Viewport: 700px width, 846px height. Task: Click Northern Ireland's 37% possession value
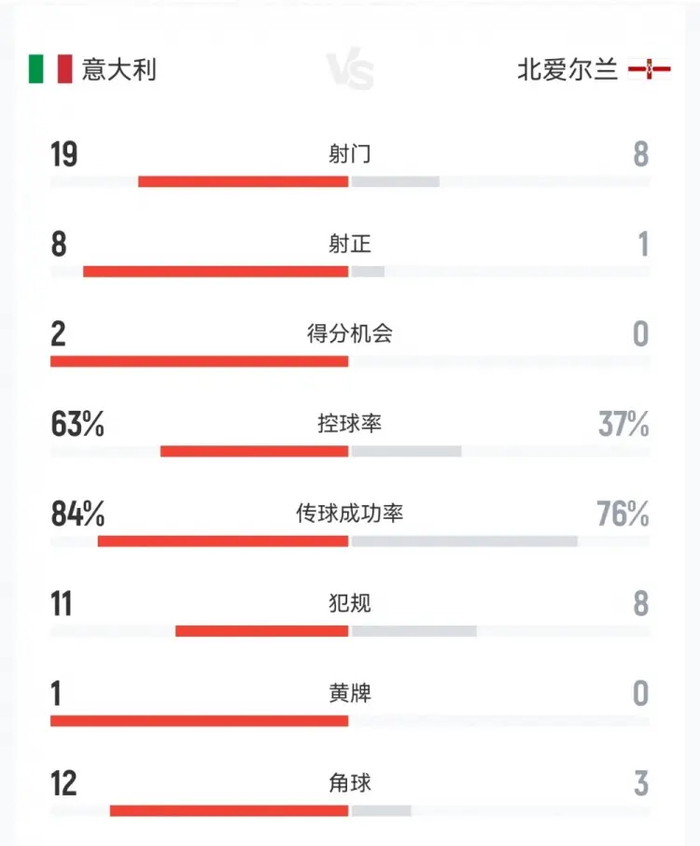click(624, 424)
